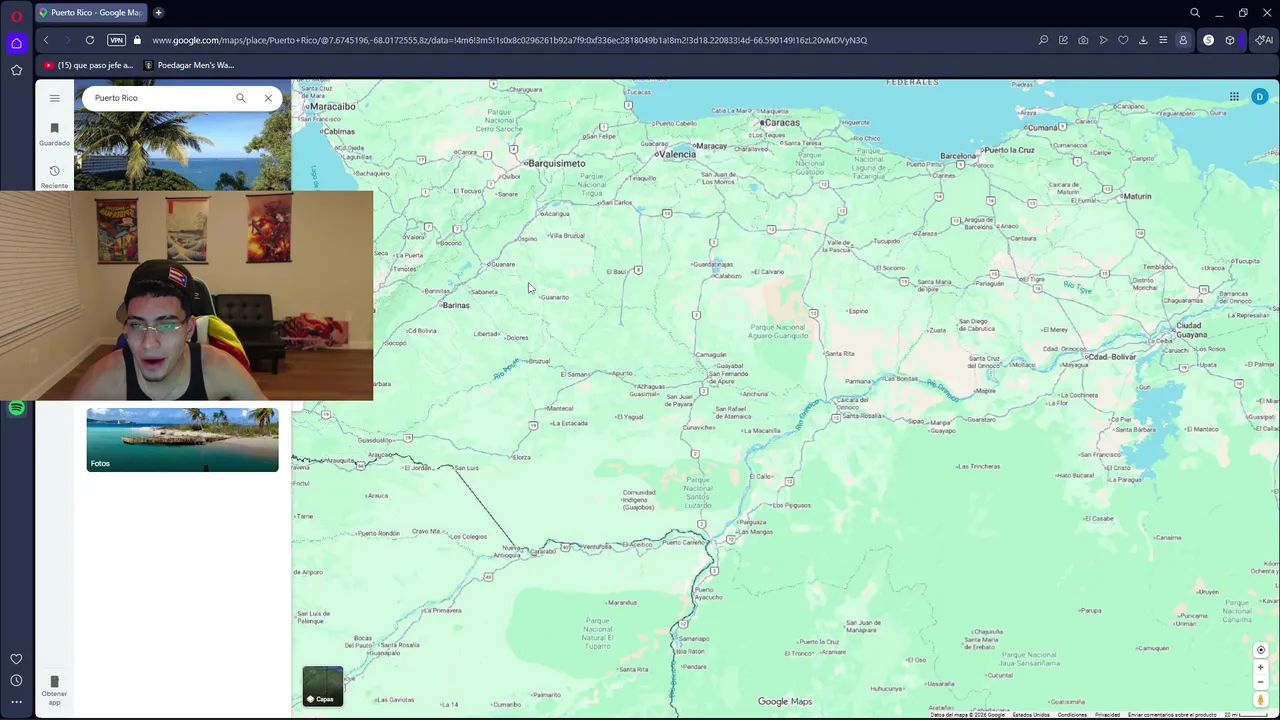Open the browser profile person icon
1280x720 pixels.
[1183, 40]
